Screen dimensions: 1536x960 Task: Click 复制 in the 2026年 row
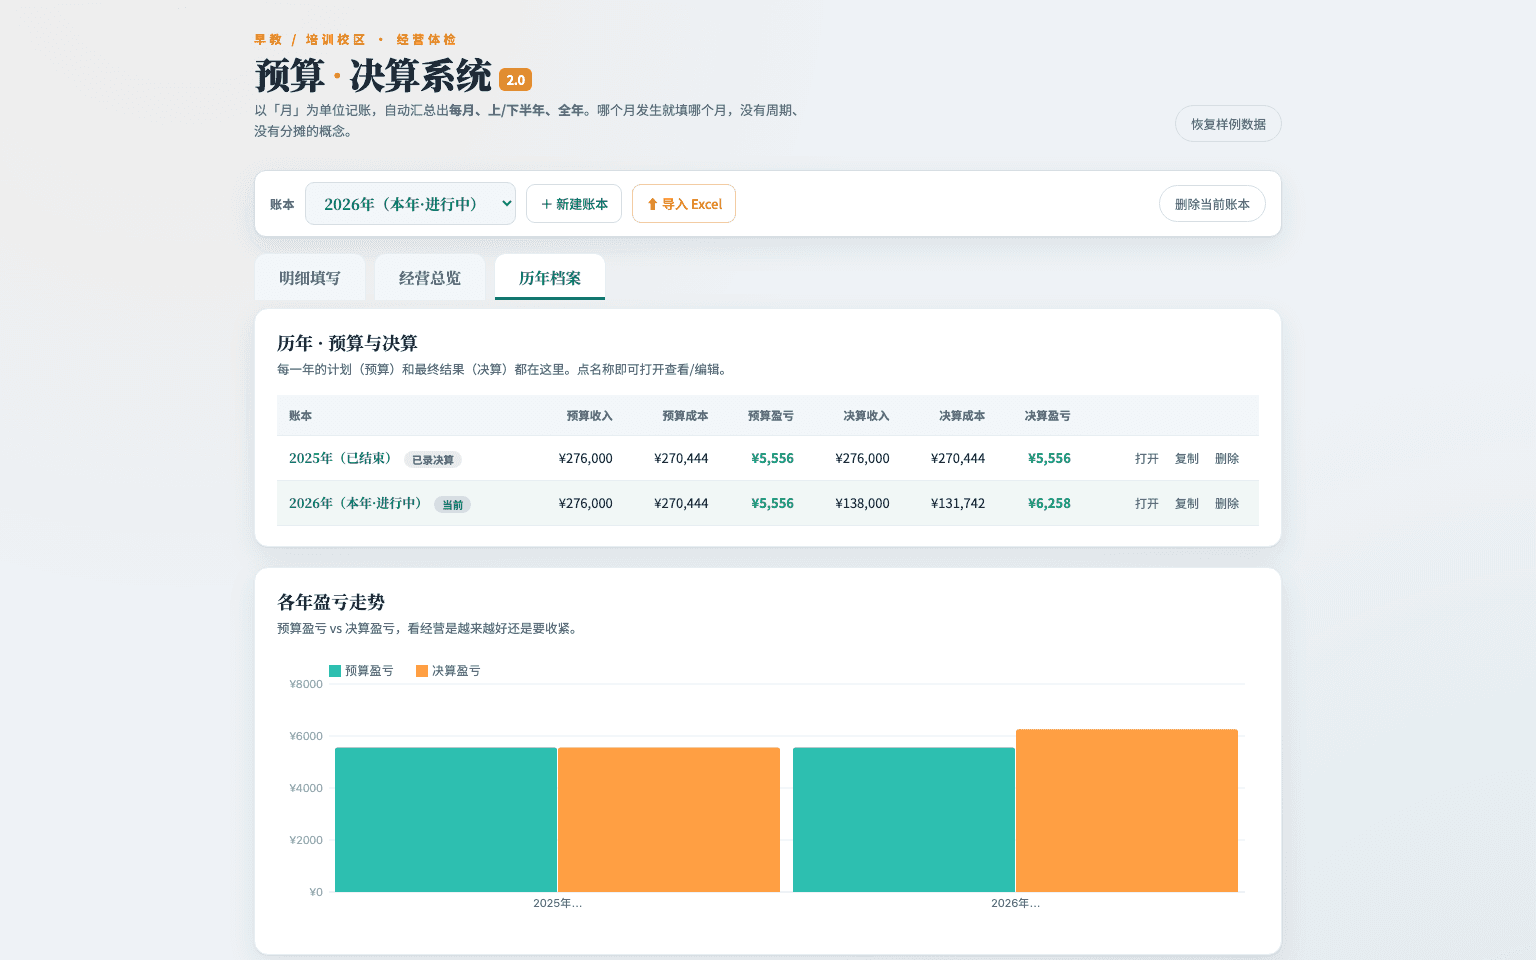pyautogui.click(x=1187, y=504)
